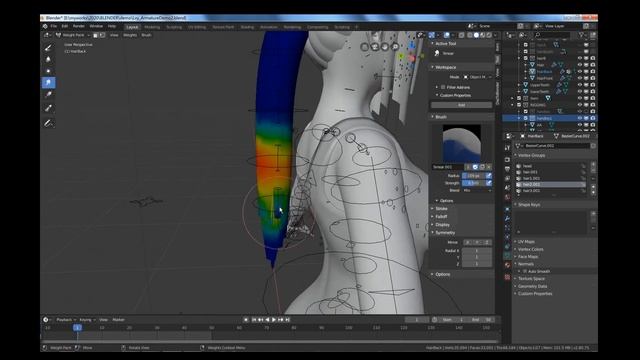Screen dimensions: 640x360
Task: Open Material properties tab
Action: click(507, 265)
